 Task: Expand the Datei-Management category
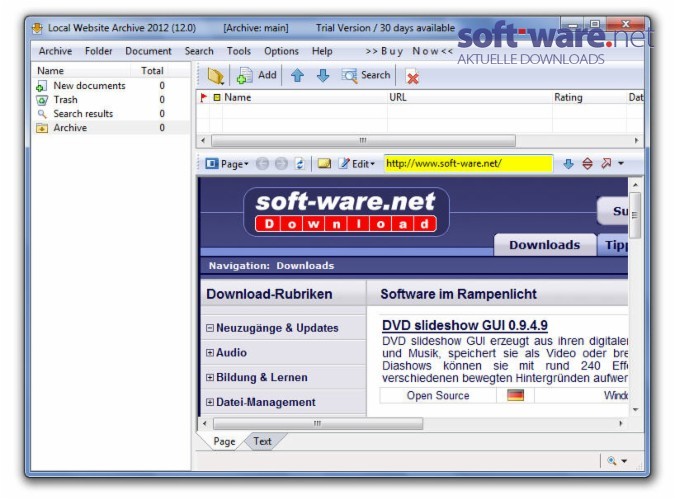click(x=210, y=402)
